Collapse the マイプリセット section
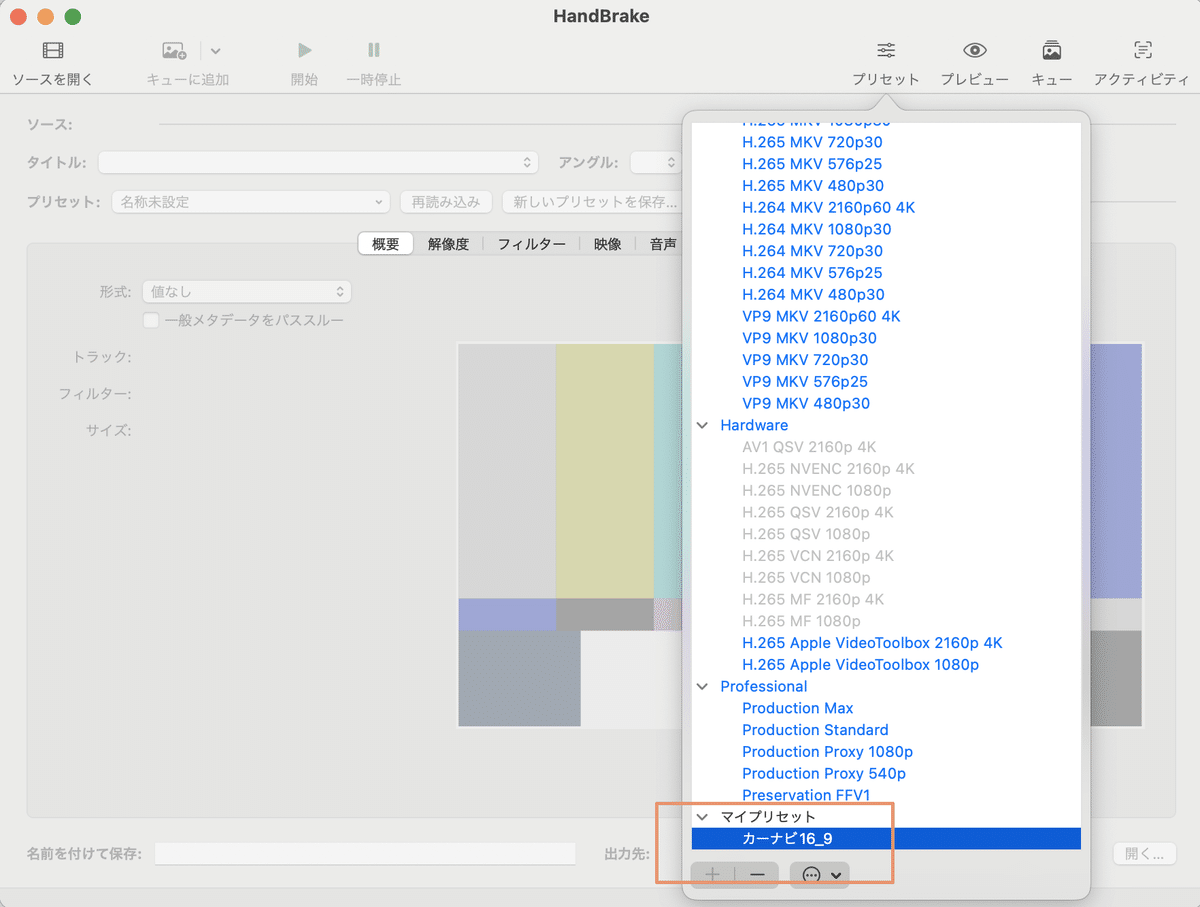The width and height of the screenshot is (1200, 907). point(702,816)
